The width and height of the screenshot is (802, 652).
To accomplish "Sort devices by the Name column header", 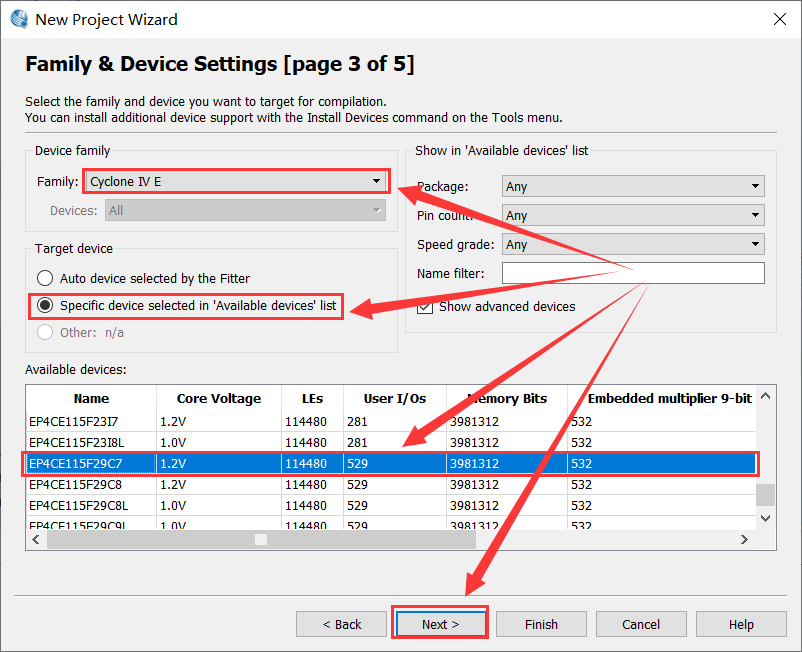I will (91, 398).
